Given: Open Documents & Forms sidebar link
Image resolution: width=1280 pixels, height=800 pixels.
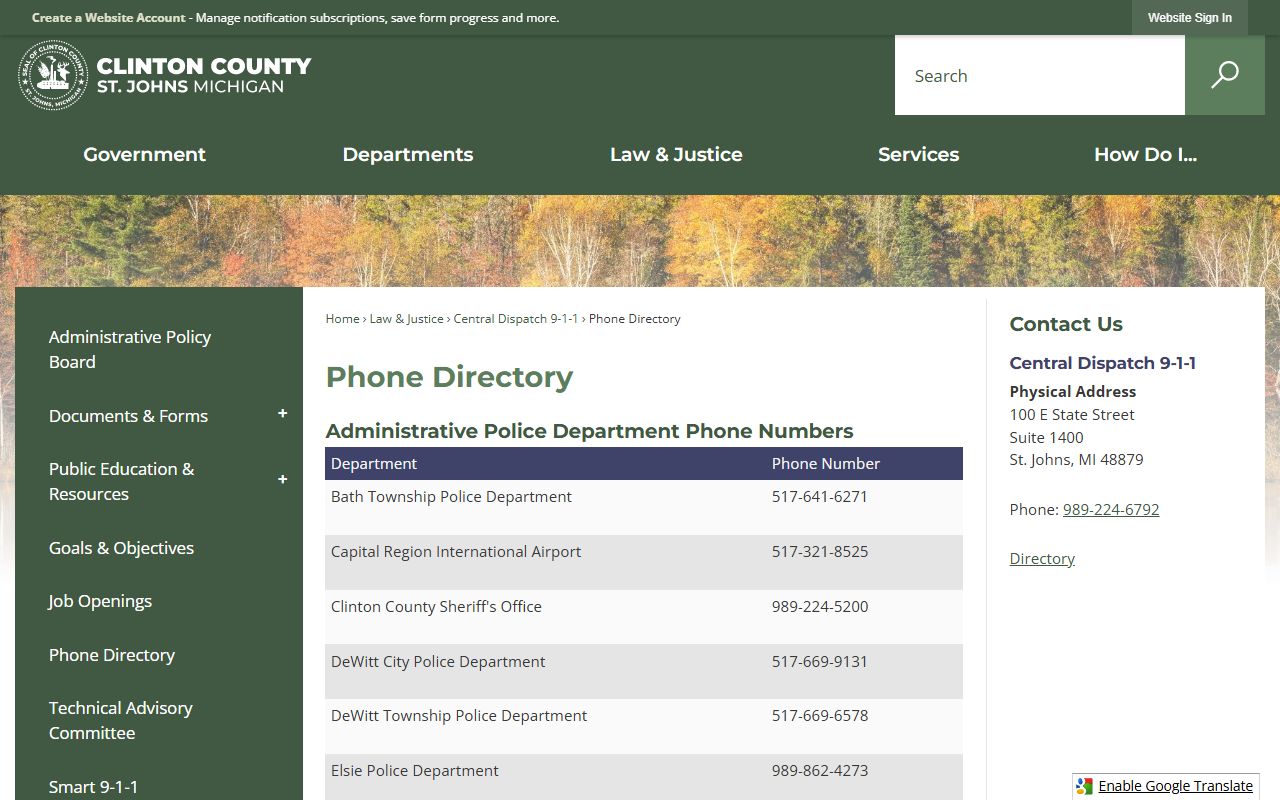Looking at the screenshot, I should [128, 416].
